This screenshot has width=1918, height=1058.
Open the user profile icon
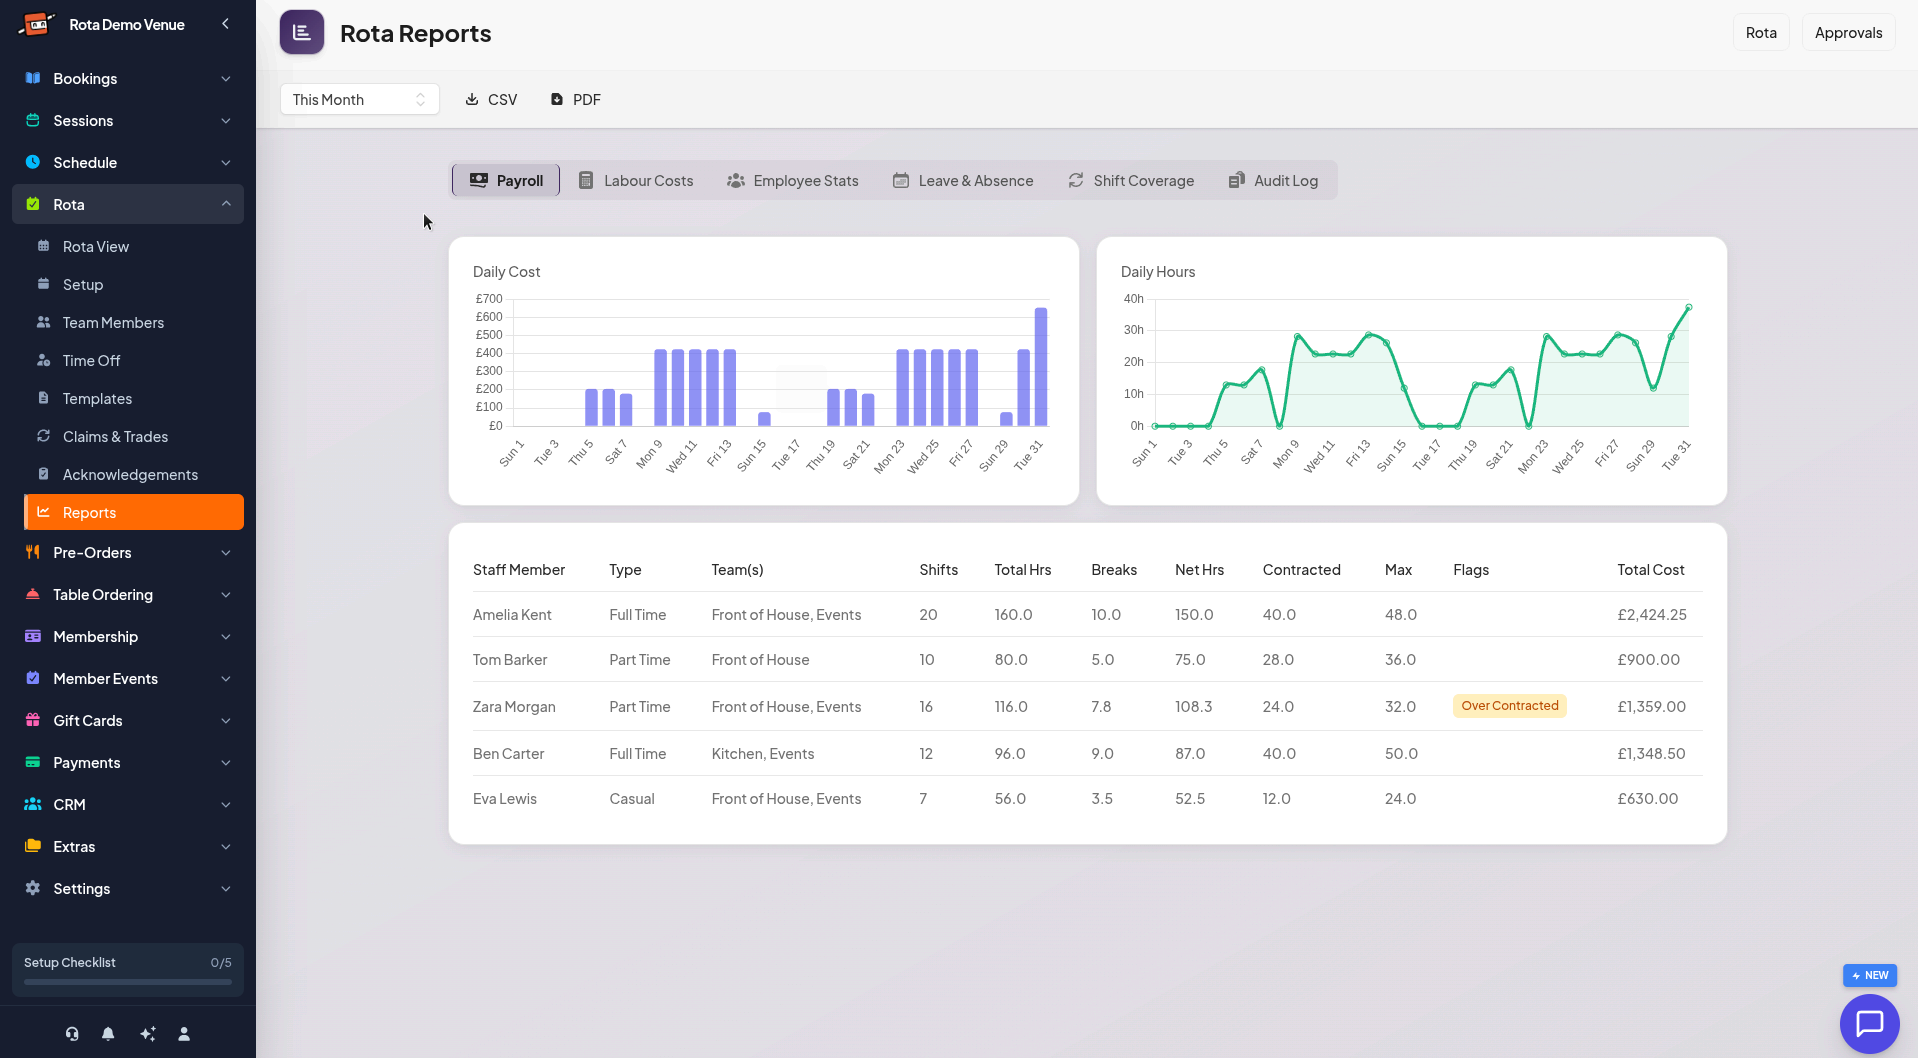tap(184, 1034)
